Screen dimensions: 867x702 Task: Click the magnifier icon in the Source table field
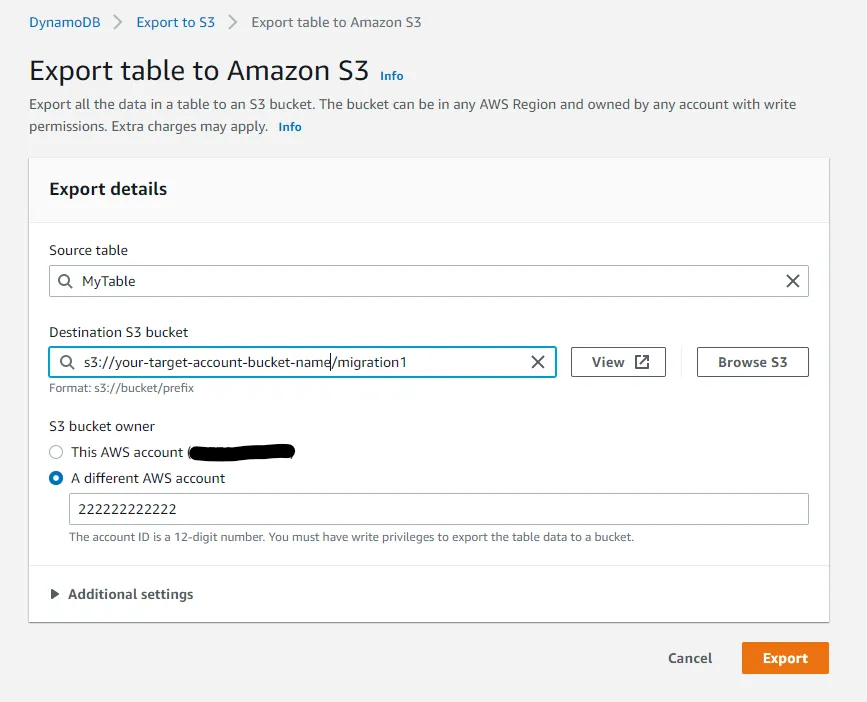coord(67,281)
